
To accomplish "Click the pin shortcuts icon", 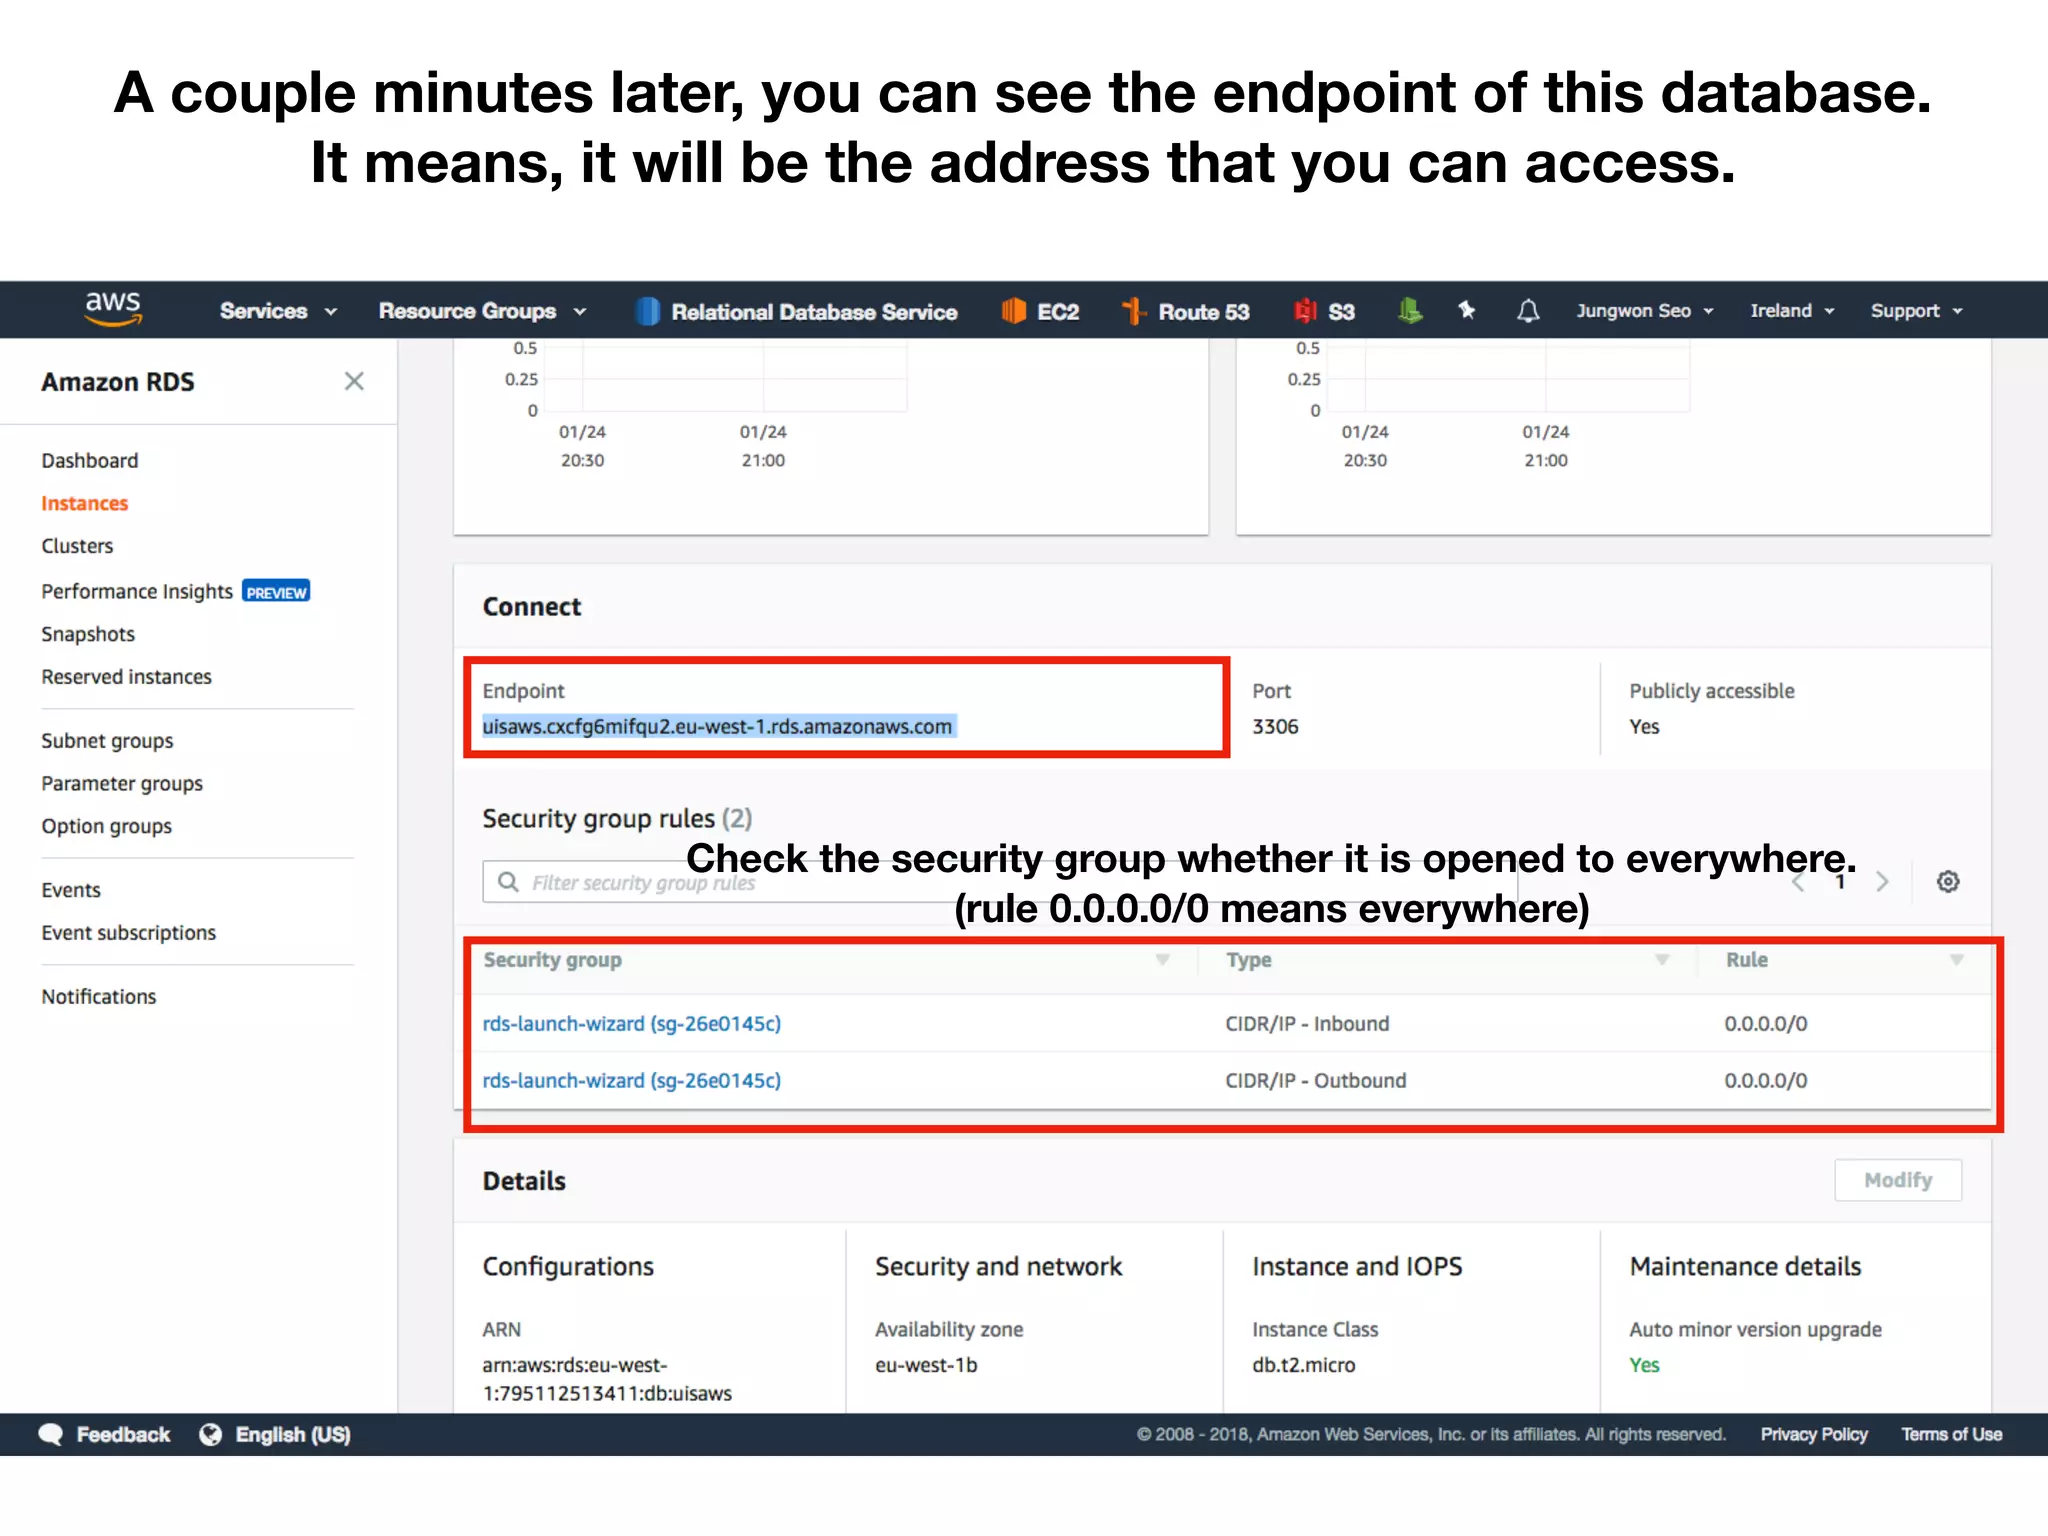I will 1467,311.
